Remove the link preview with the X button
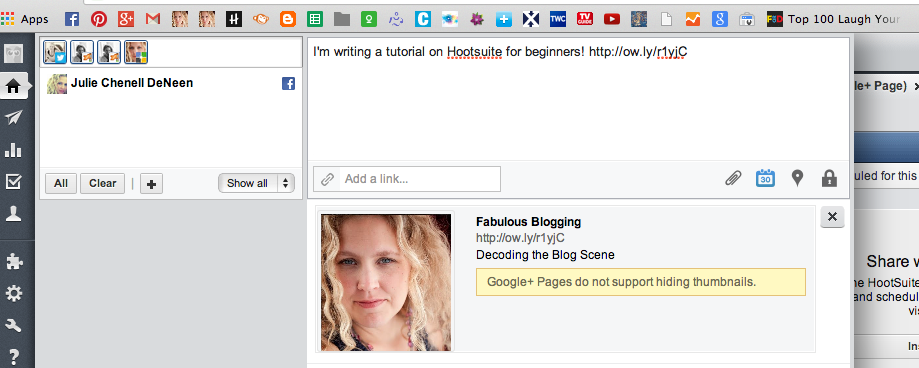 point(832,217)
